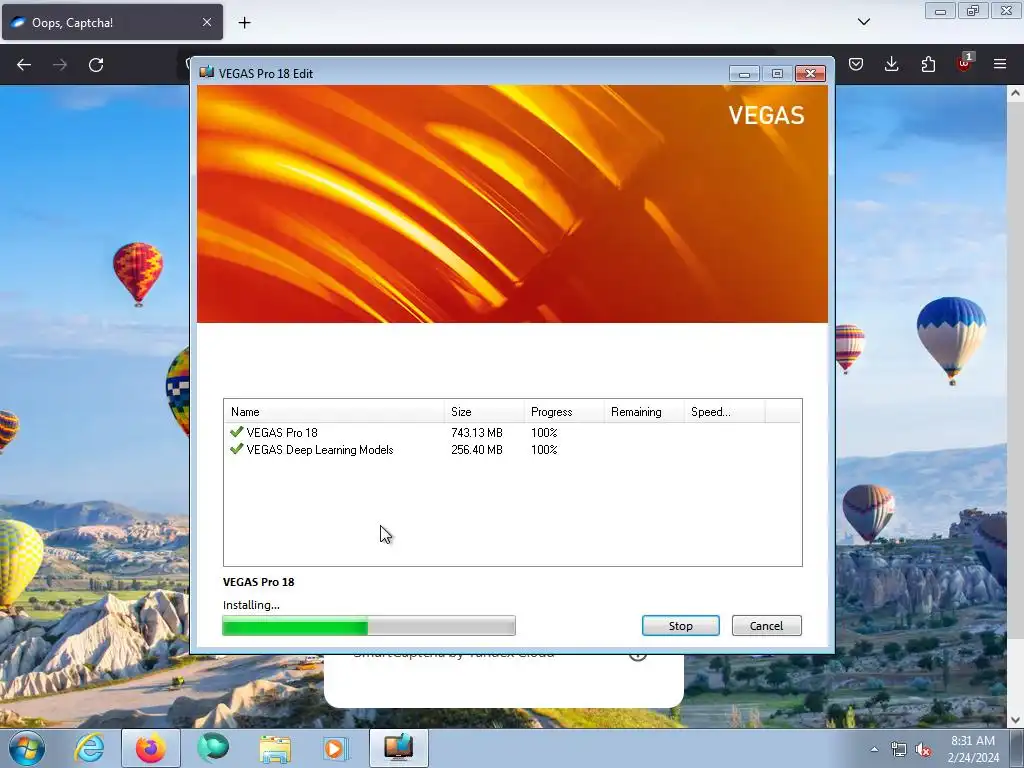Click the network tray icon
This screenshot has width=1024, height=768.
pos(899,750)
